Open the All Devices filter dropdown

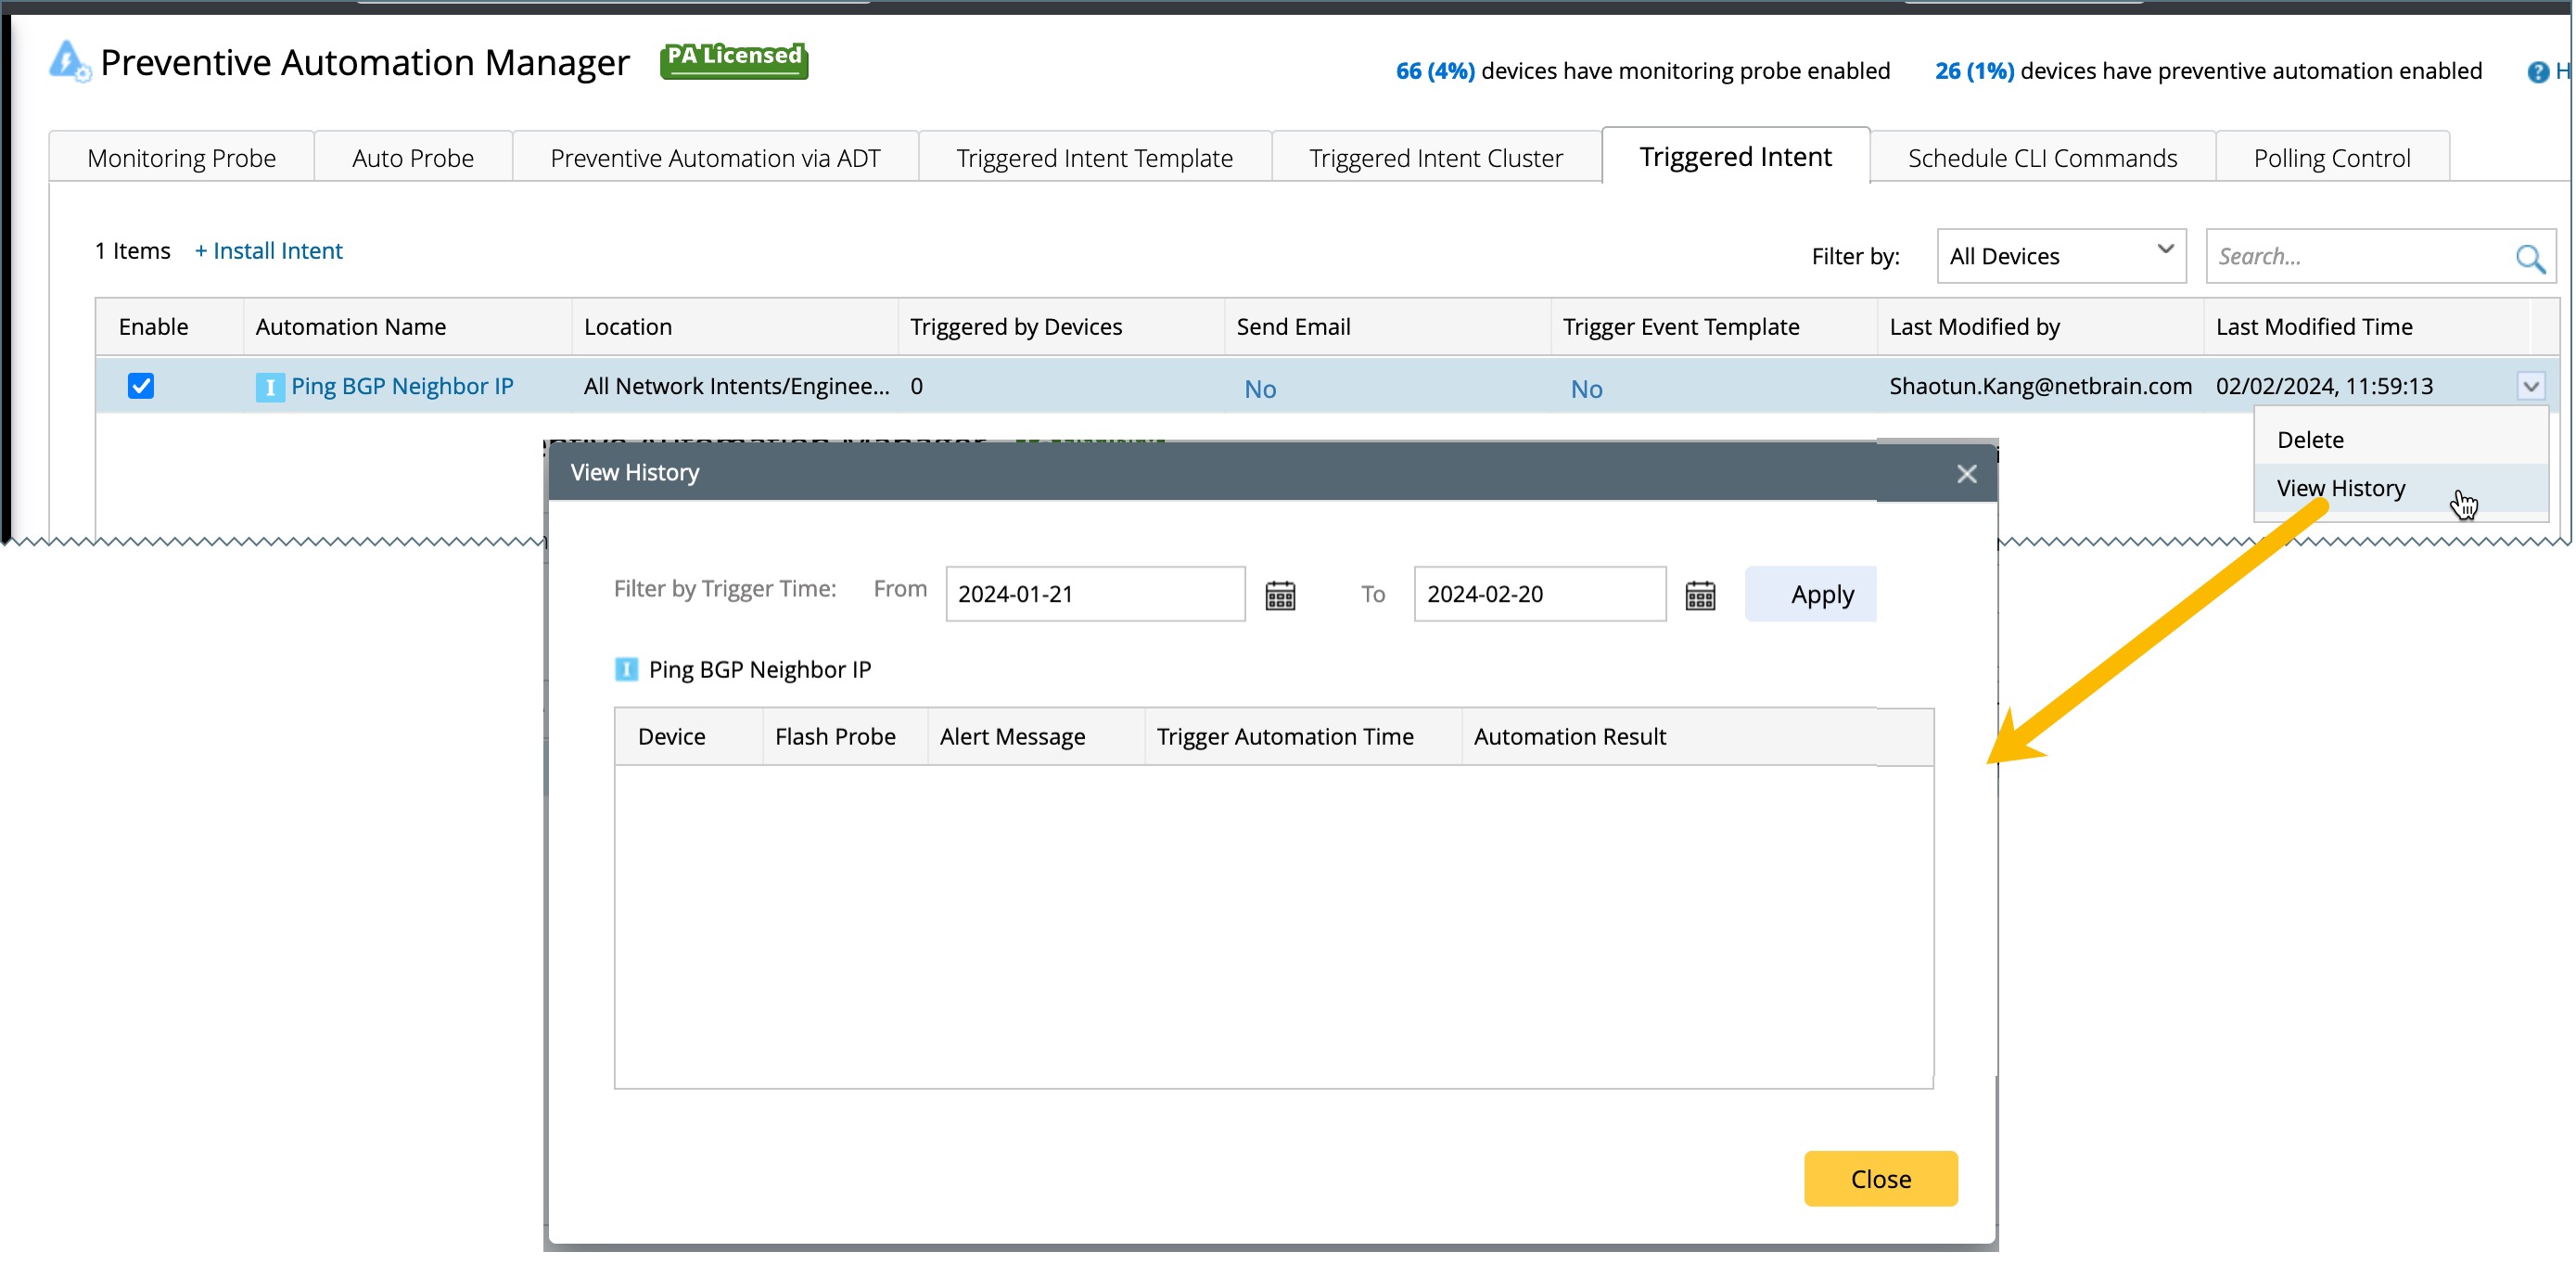click(2060, 256)
